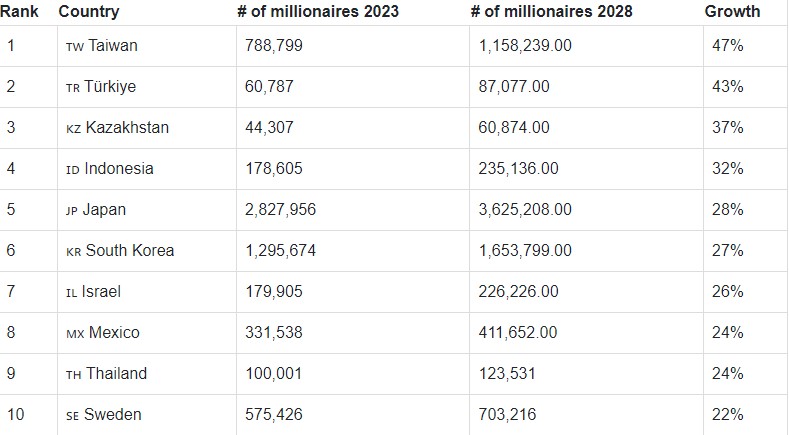The image size is (789, 435).
Task: Click the KR code before South Korea
Action: (x=73, y=252)
